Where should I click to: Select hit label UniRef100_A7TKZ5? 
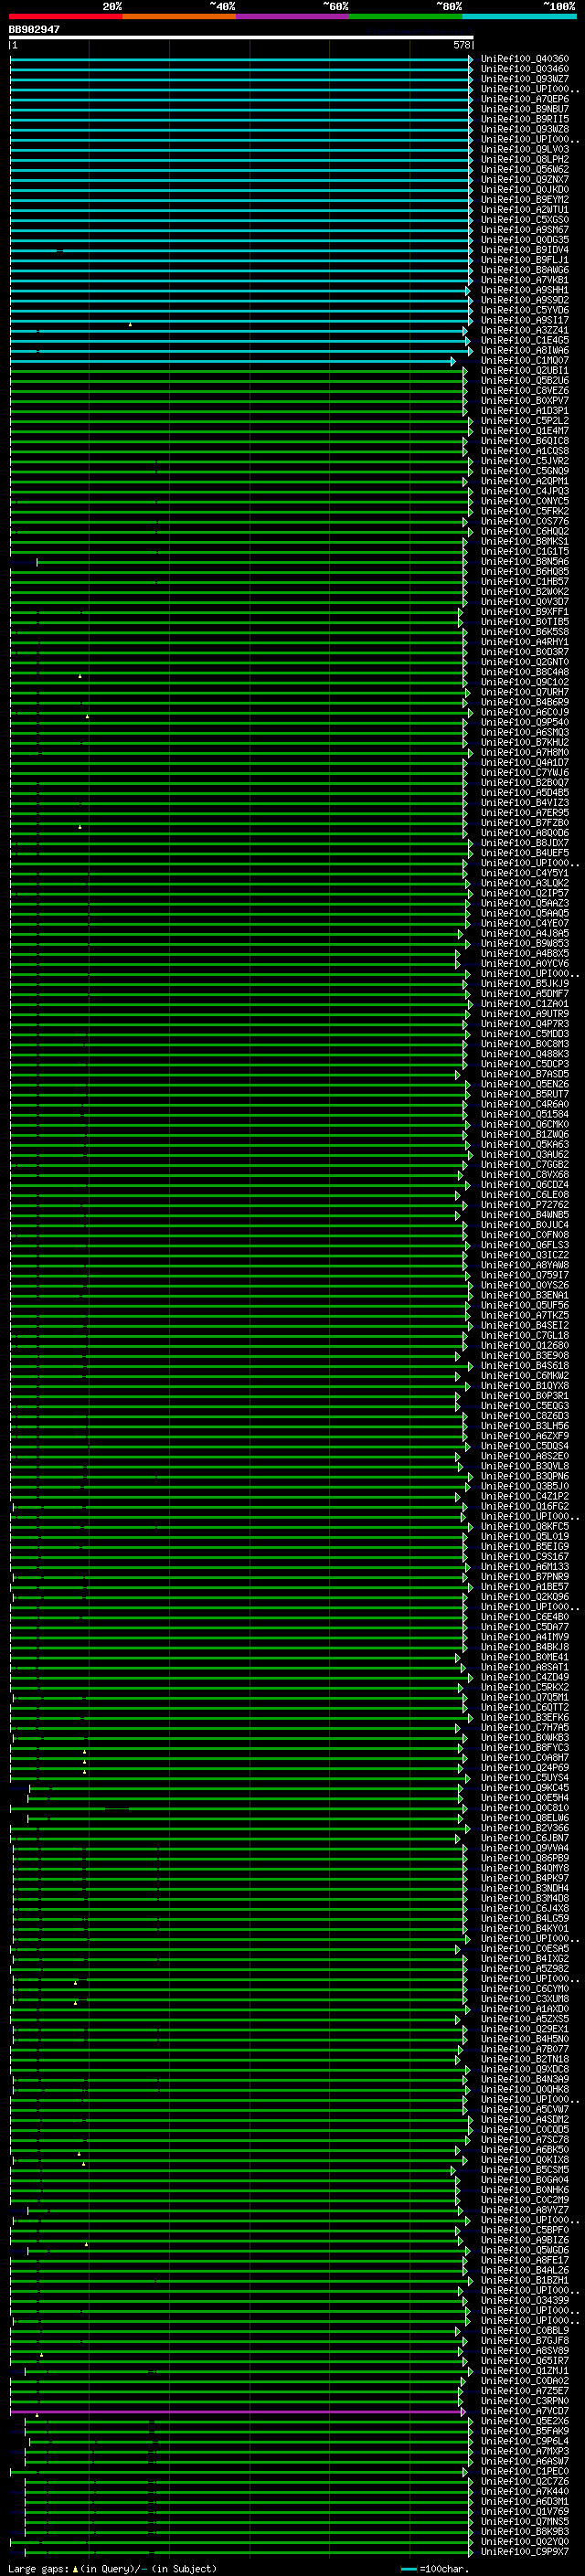(x=525, y=1316)
